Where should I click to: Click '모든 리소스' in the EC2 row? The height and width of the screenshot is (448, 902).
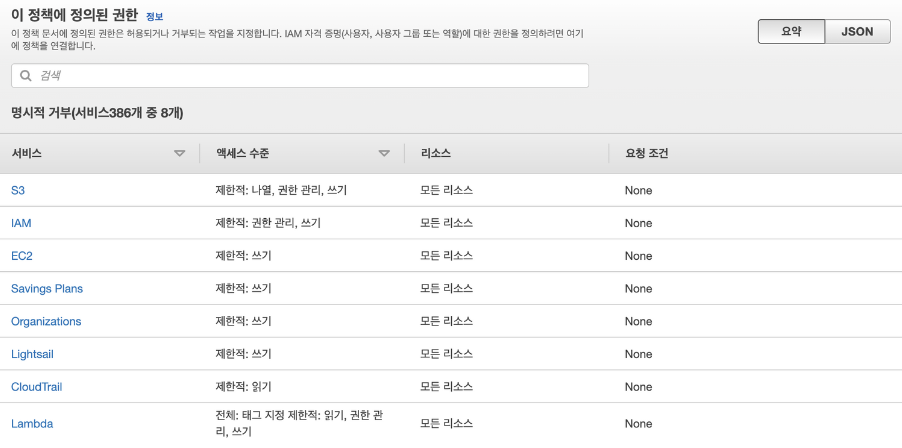click(x=447, y=256)
